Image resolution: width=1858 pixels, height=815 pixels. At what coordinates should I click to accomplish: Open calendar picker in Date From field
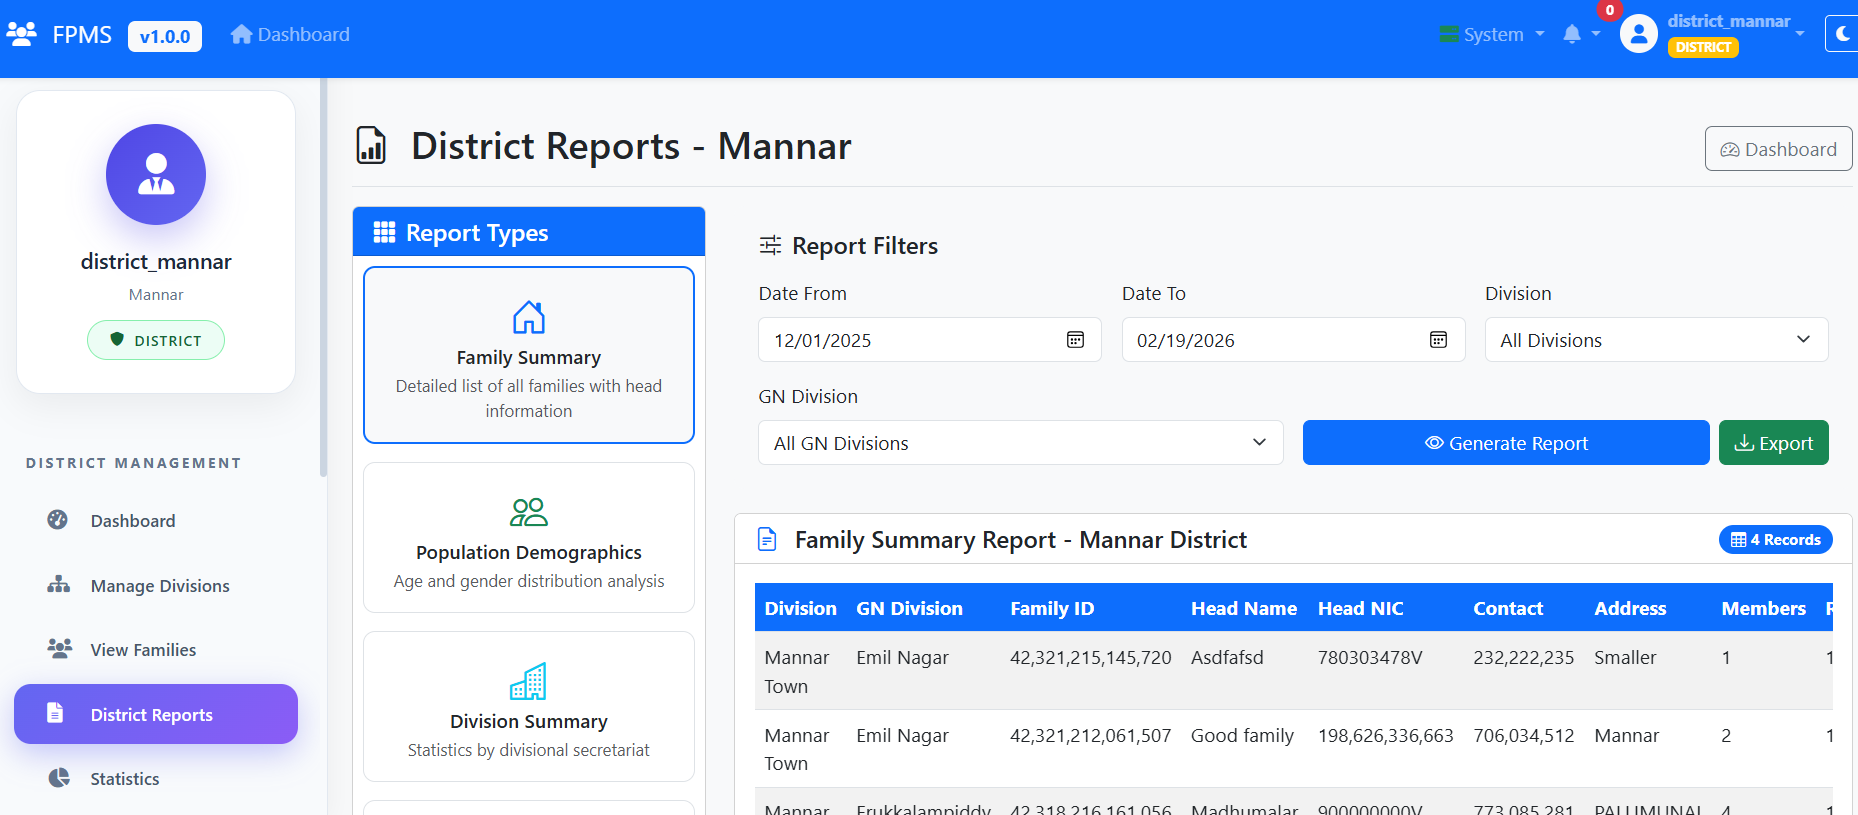coord(1075,340)
